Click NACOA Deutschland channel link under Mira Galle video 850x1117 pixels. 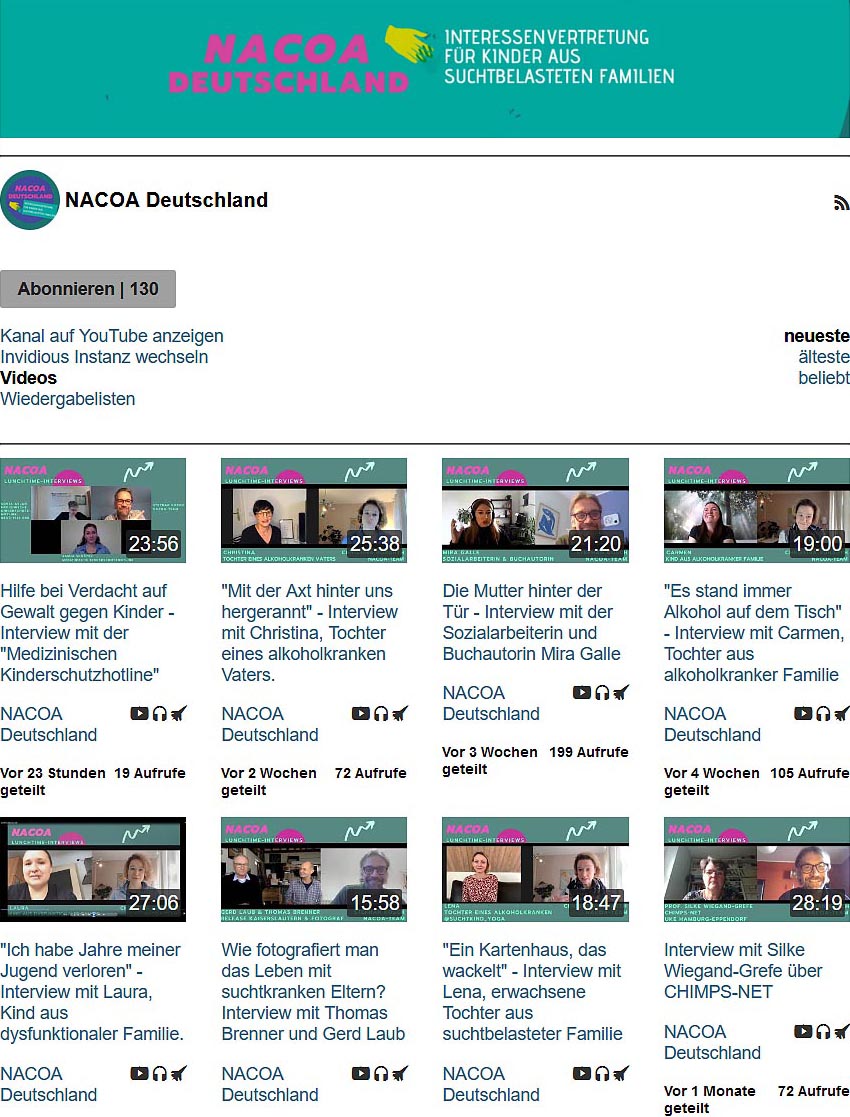[x=491, y=703]
